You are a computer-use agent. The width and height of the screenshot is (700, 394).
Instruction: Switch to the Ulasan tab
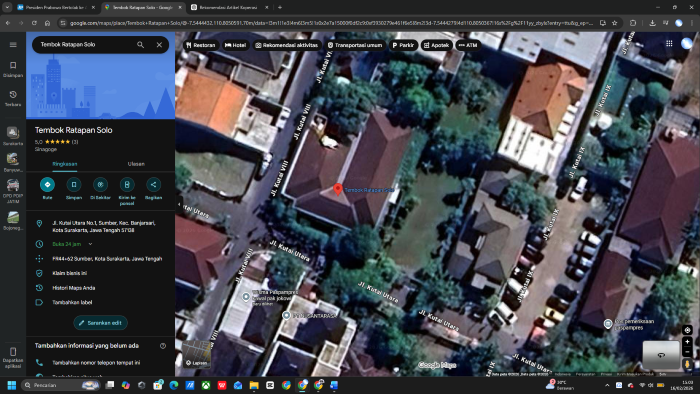point(136,164)
